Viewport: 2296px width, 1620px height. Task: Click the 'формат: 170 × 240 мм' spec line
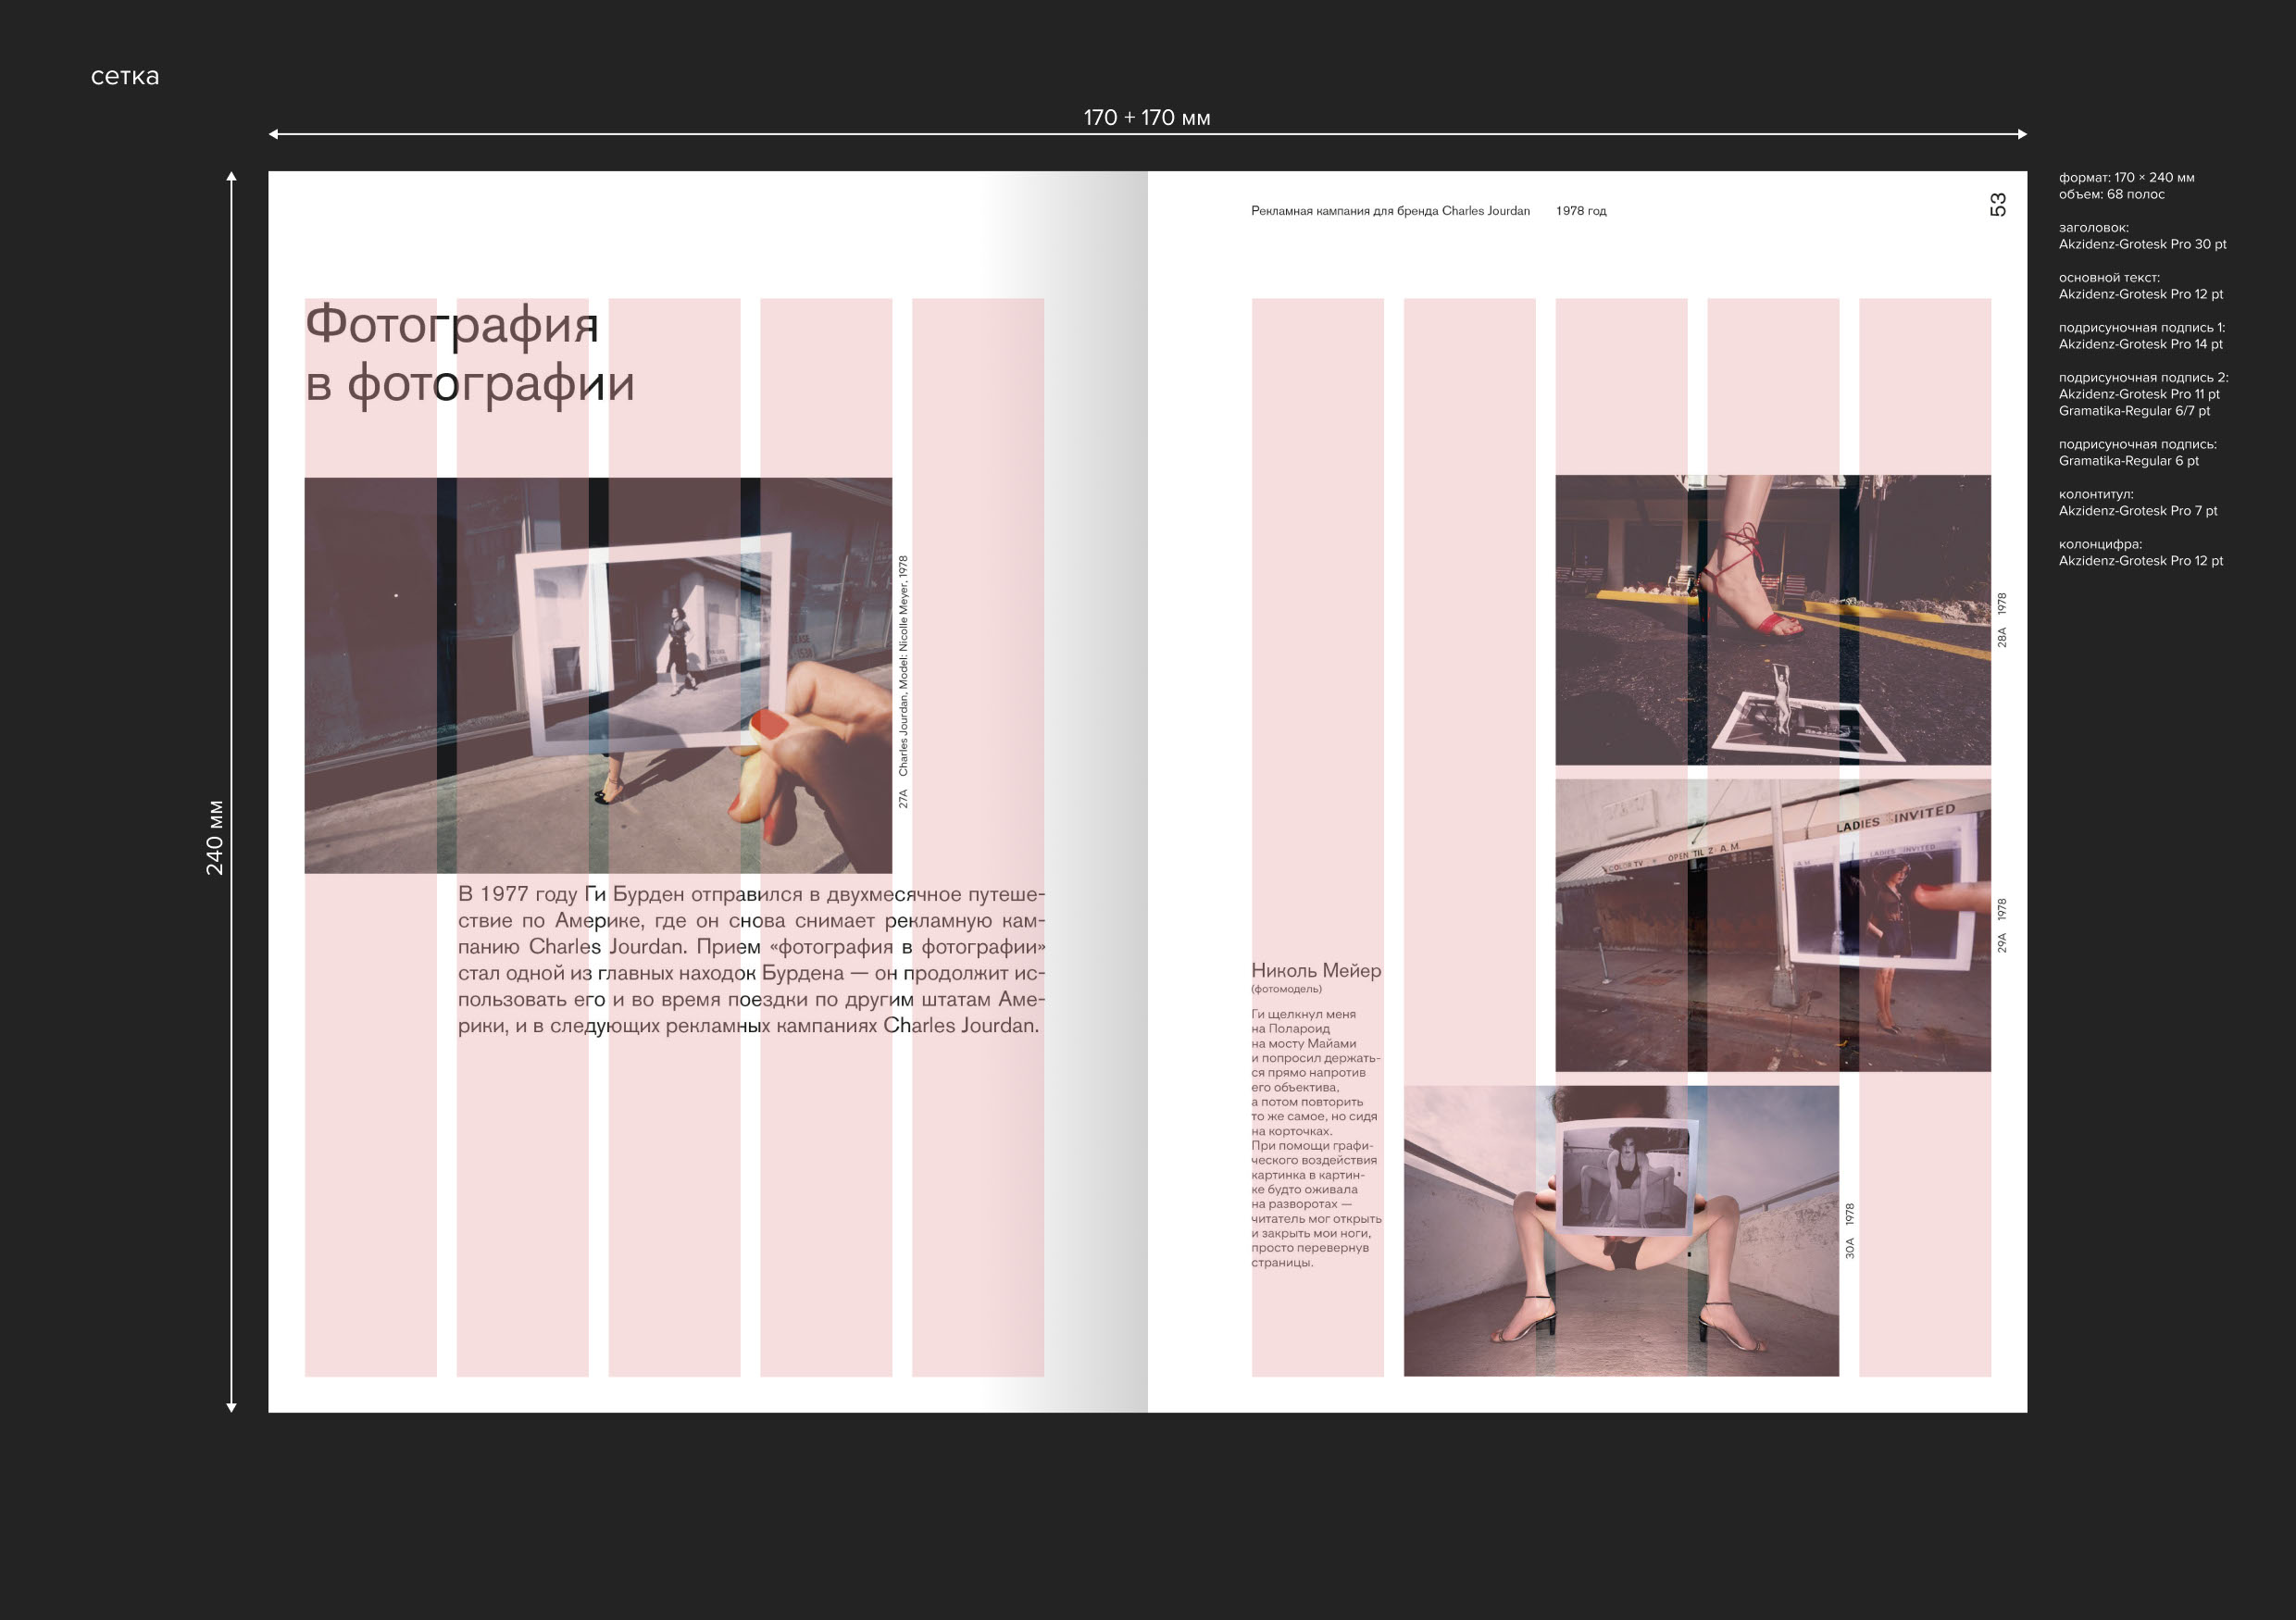point(2126,178)
